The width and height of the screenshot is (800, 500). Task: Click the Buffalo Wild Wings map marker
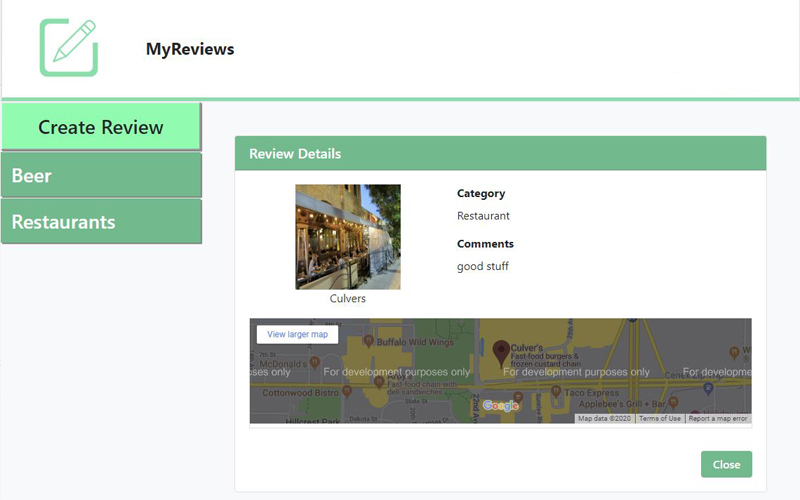click(x=368, y=341)
